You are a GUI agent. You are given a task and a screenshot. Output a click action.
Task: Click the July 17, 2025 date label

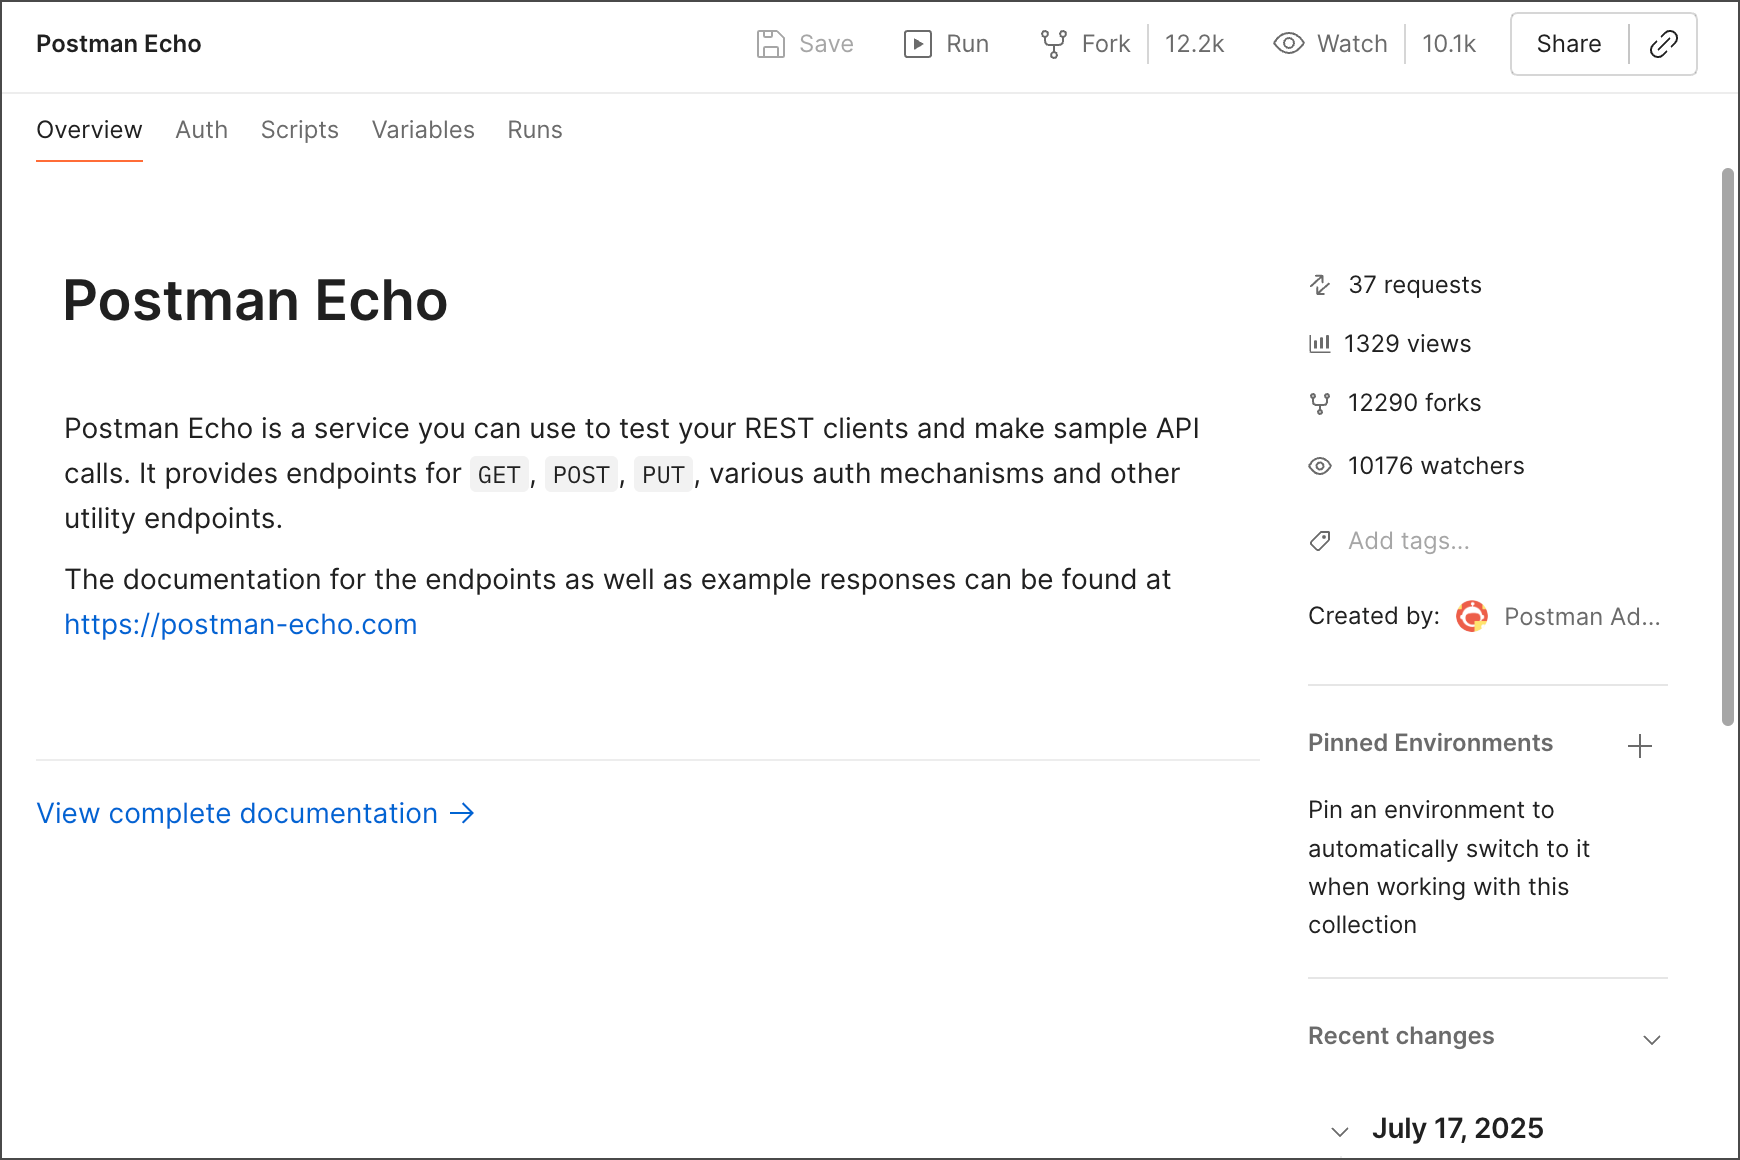[1458, 1128]
